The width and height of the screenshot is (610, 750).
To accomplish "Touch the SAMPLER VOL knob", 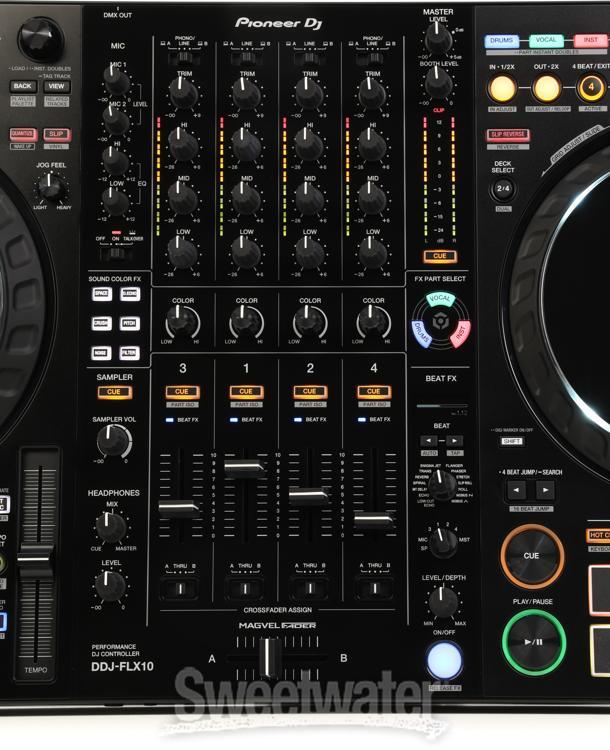I will click(x=113, y=441).
